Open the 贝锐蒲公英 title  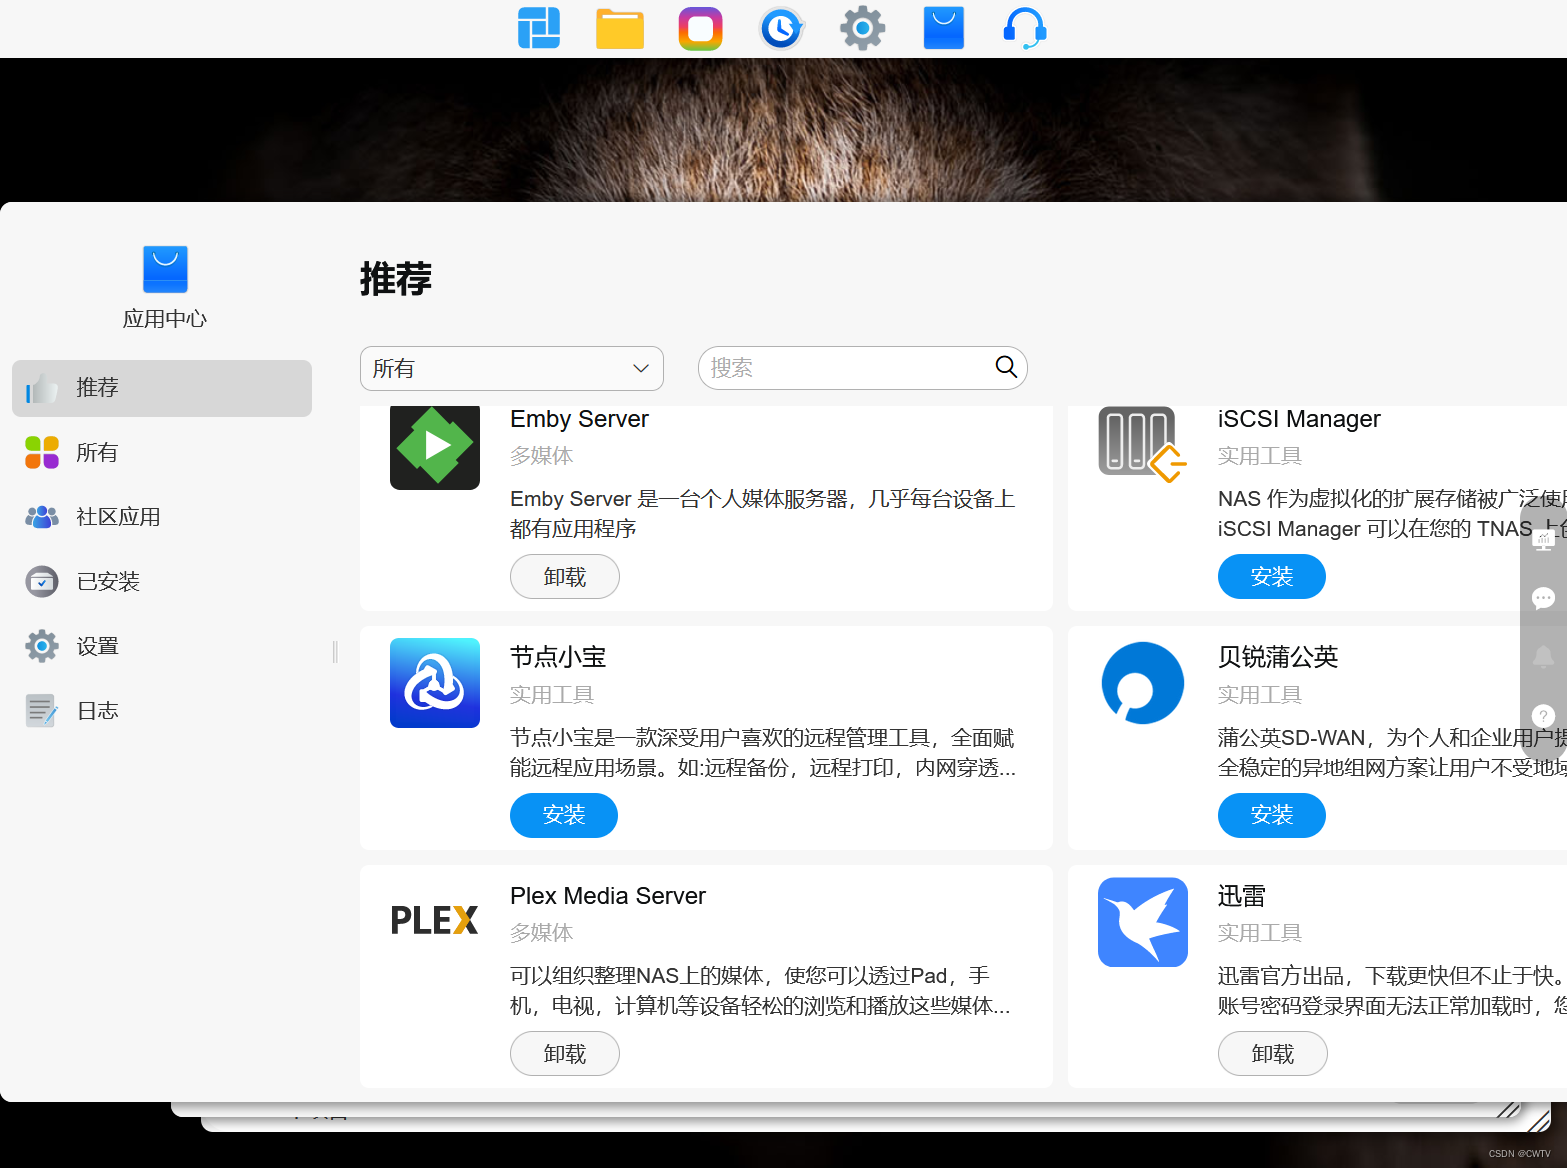pyautogui.click(x=1278, y=657)
